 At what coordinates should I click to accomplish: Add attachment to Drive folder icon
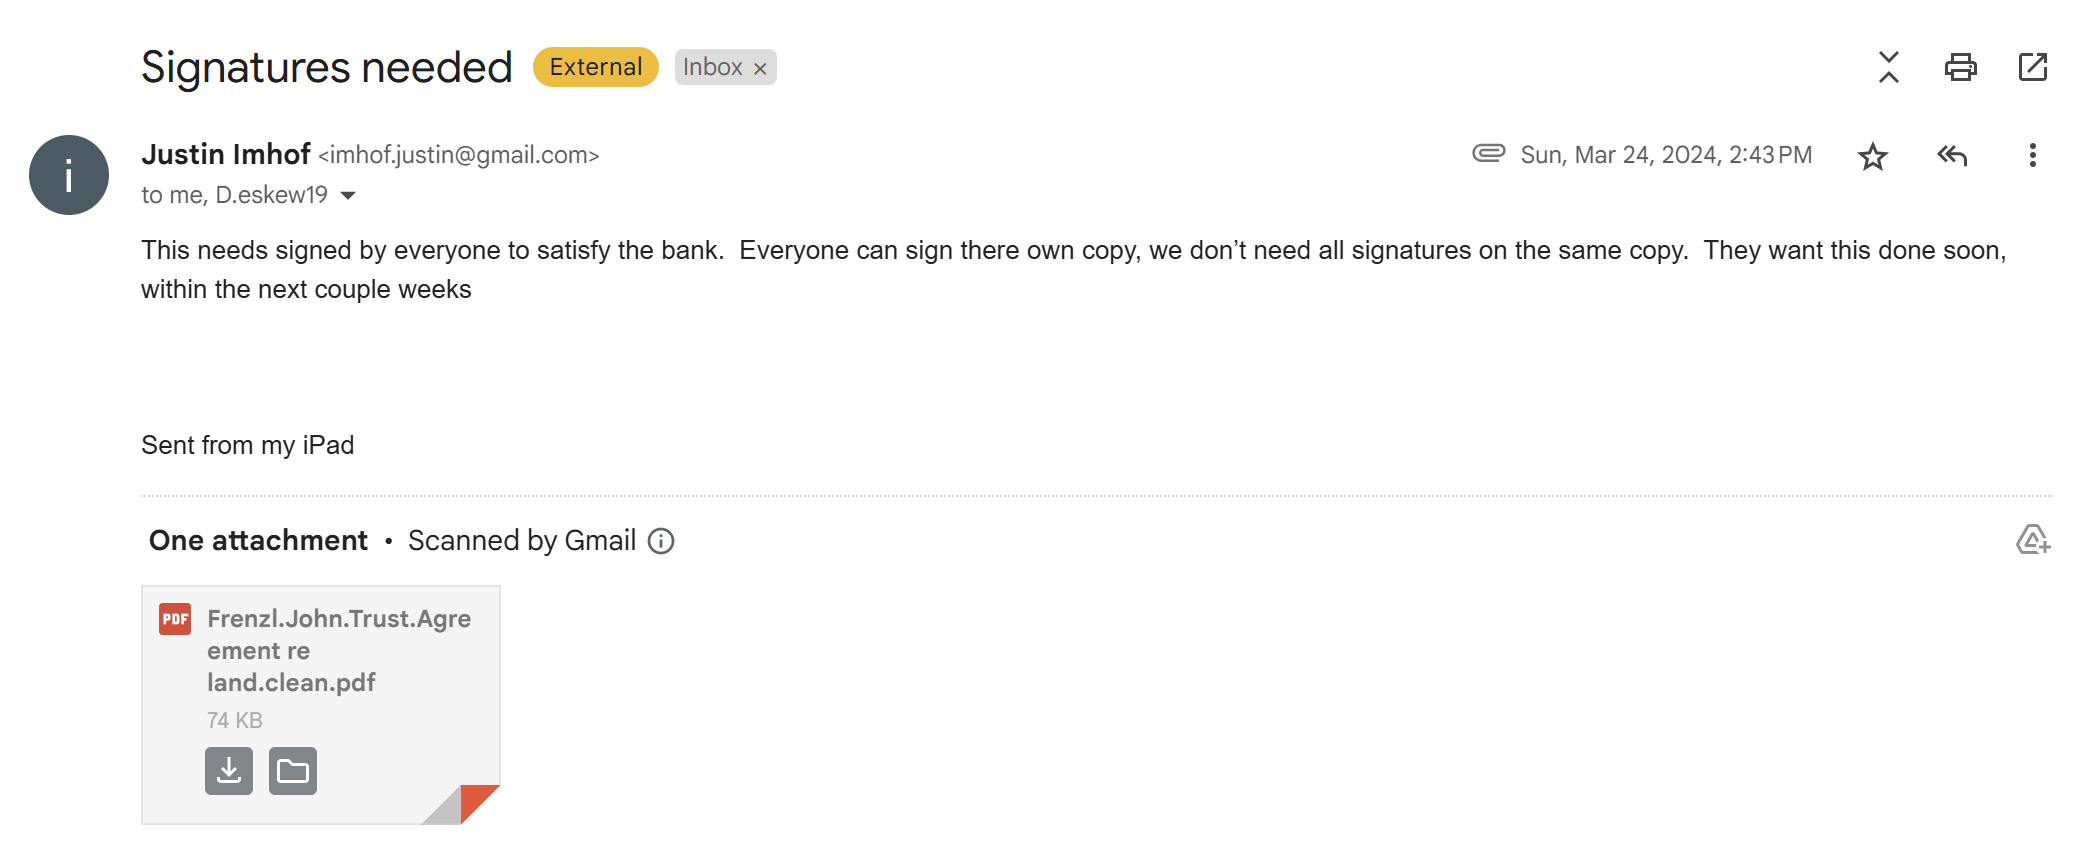[x=293, y=771]
